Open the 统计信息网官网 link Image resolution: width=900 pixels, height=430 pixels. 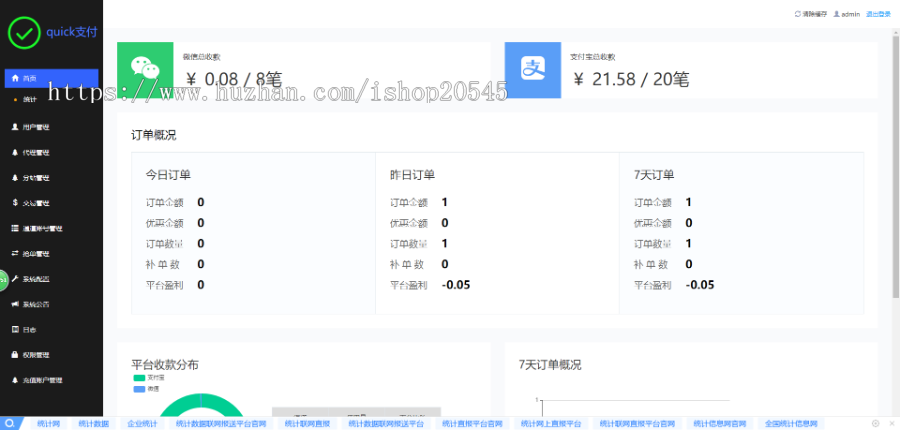(719, 424)
